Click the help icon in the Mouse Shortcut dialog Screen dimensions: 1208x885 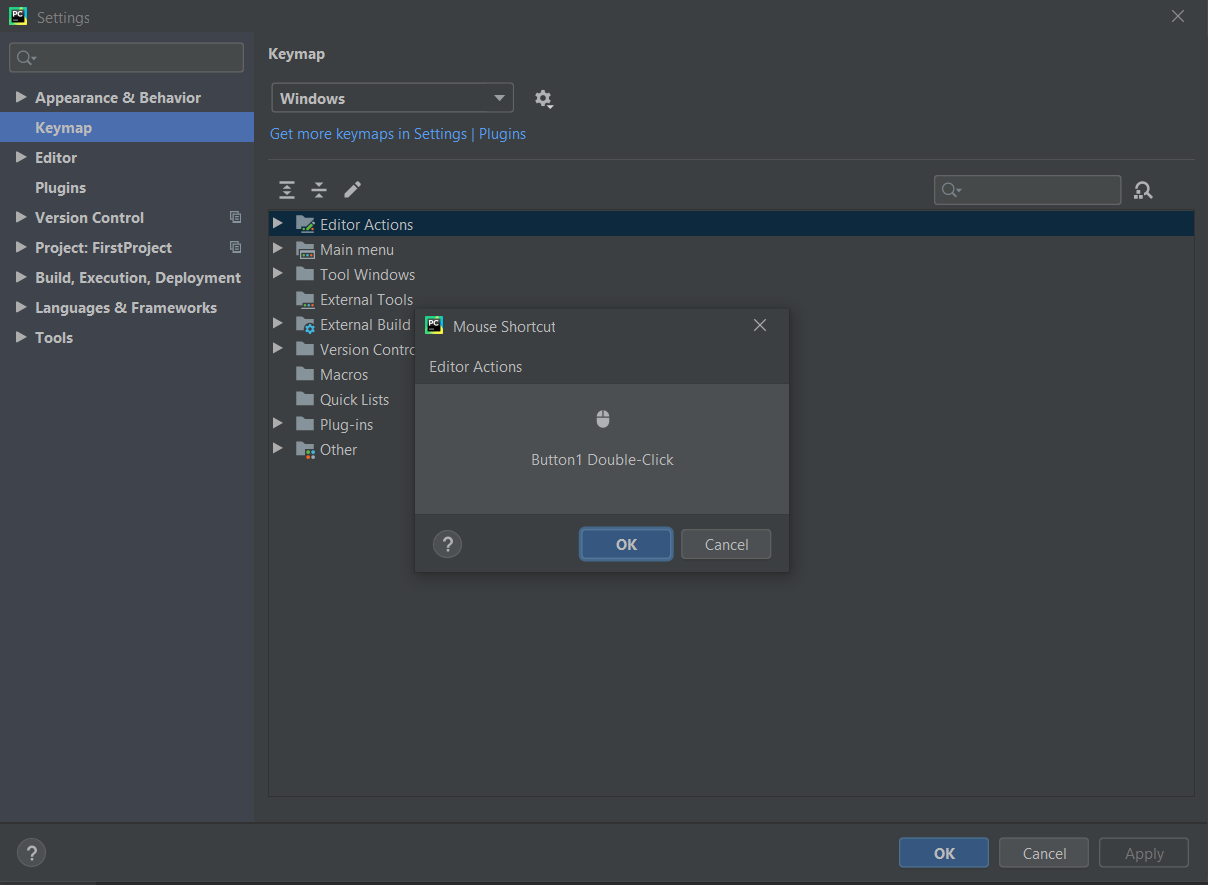click(x=447, y=544)
